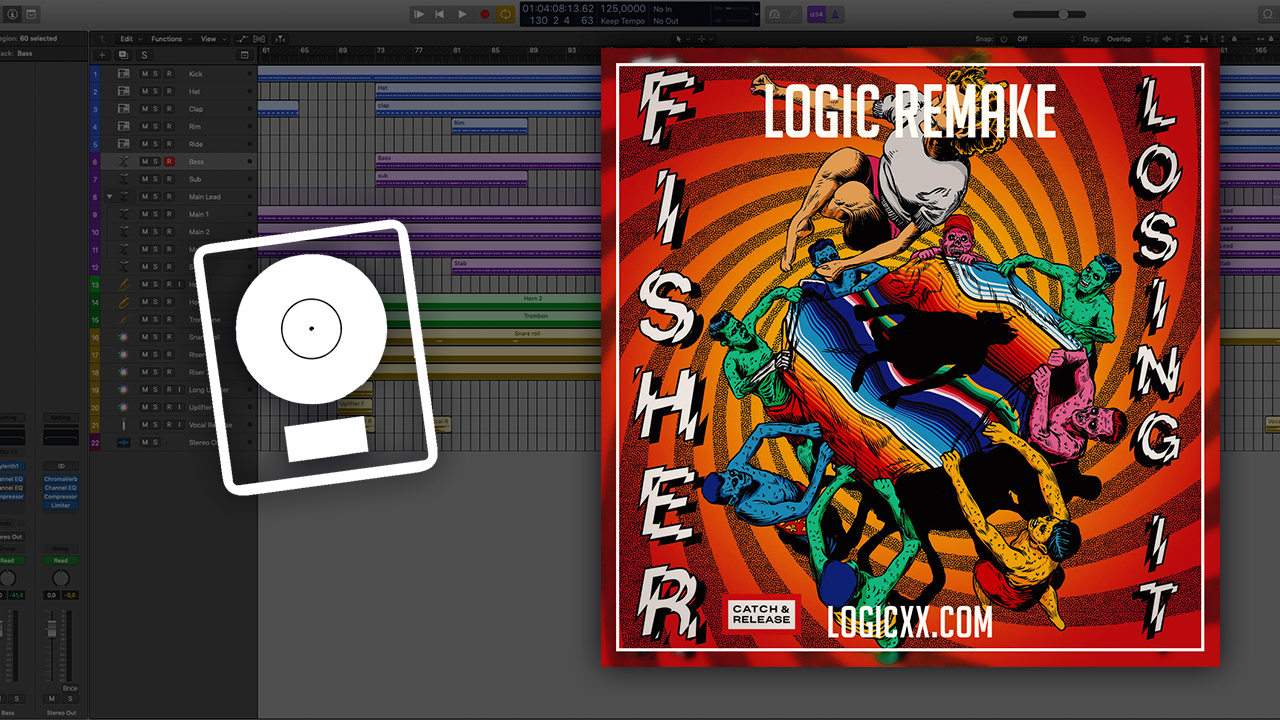1280x720 pixels.
Task: Mute the Stereo Out channel strip
Action: coord(52,698)
